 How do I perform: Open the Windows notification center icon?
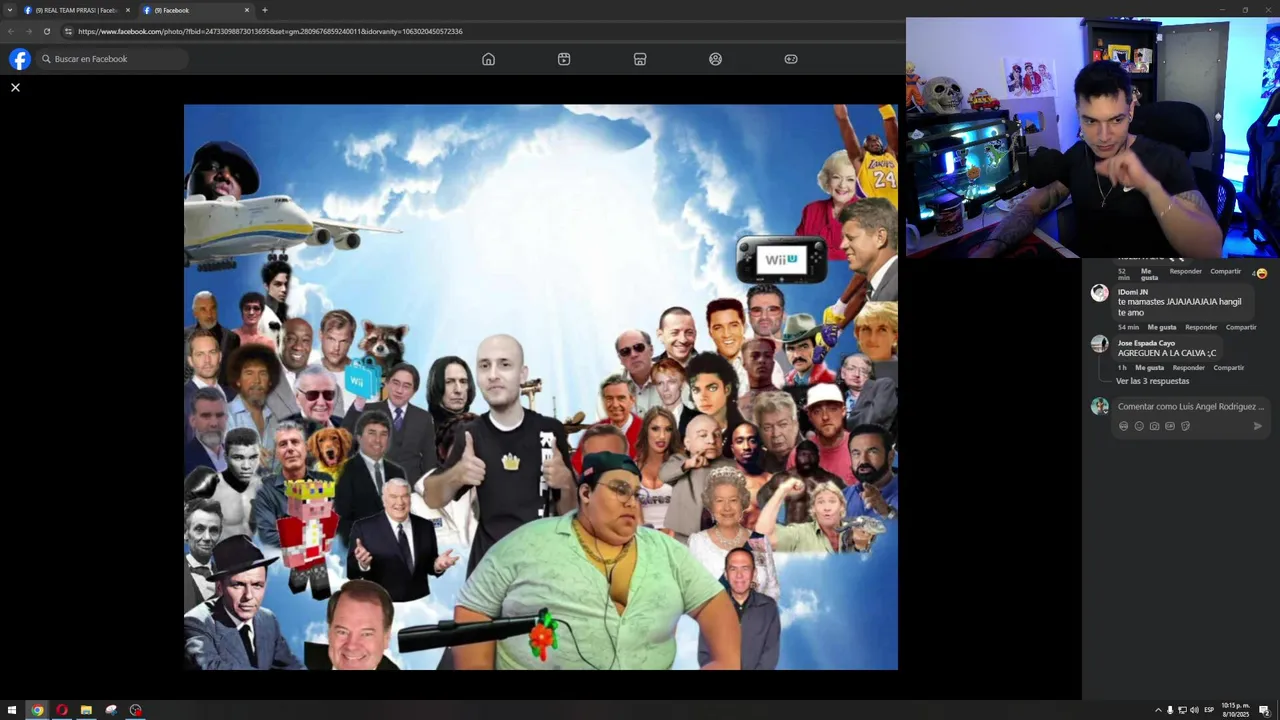1264,710
